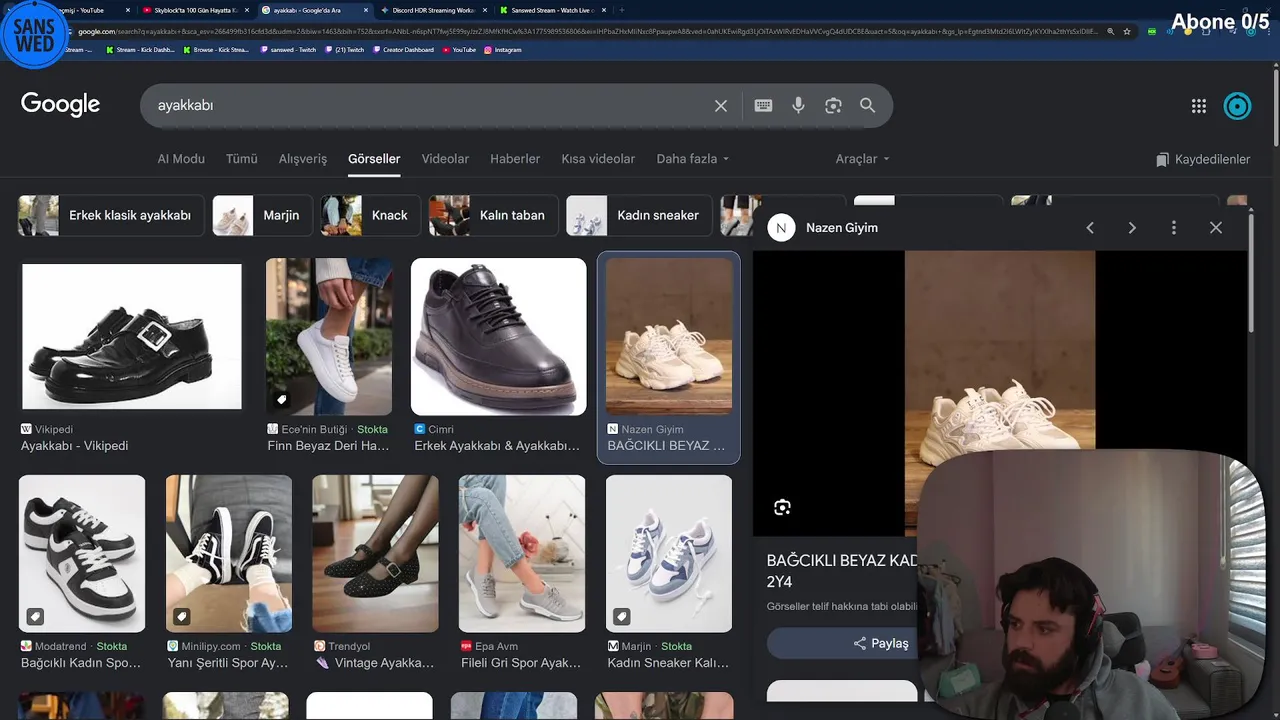The image size is (1280, 720).
Task: Switch to the Videolar tab
Action: [x=445, y=159]
